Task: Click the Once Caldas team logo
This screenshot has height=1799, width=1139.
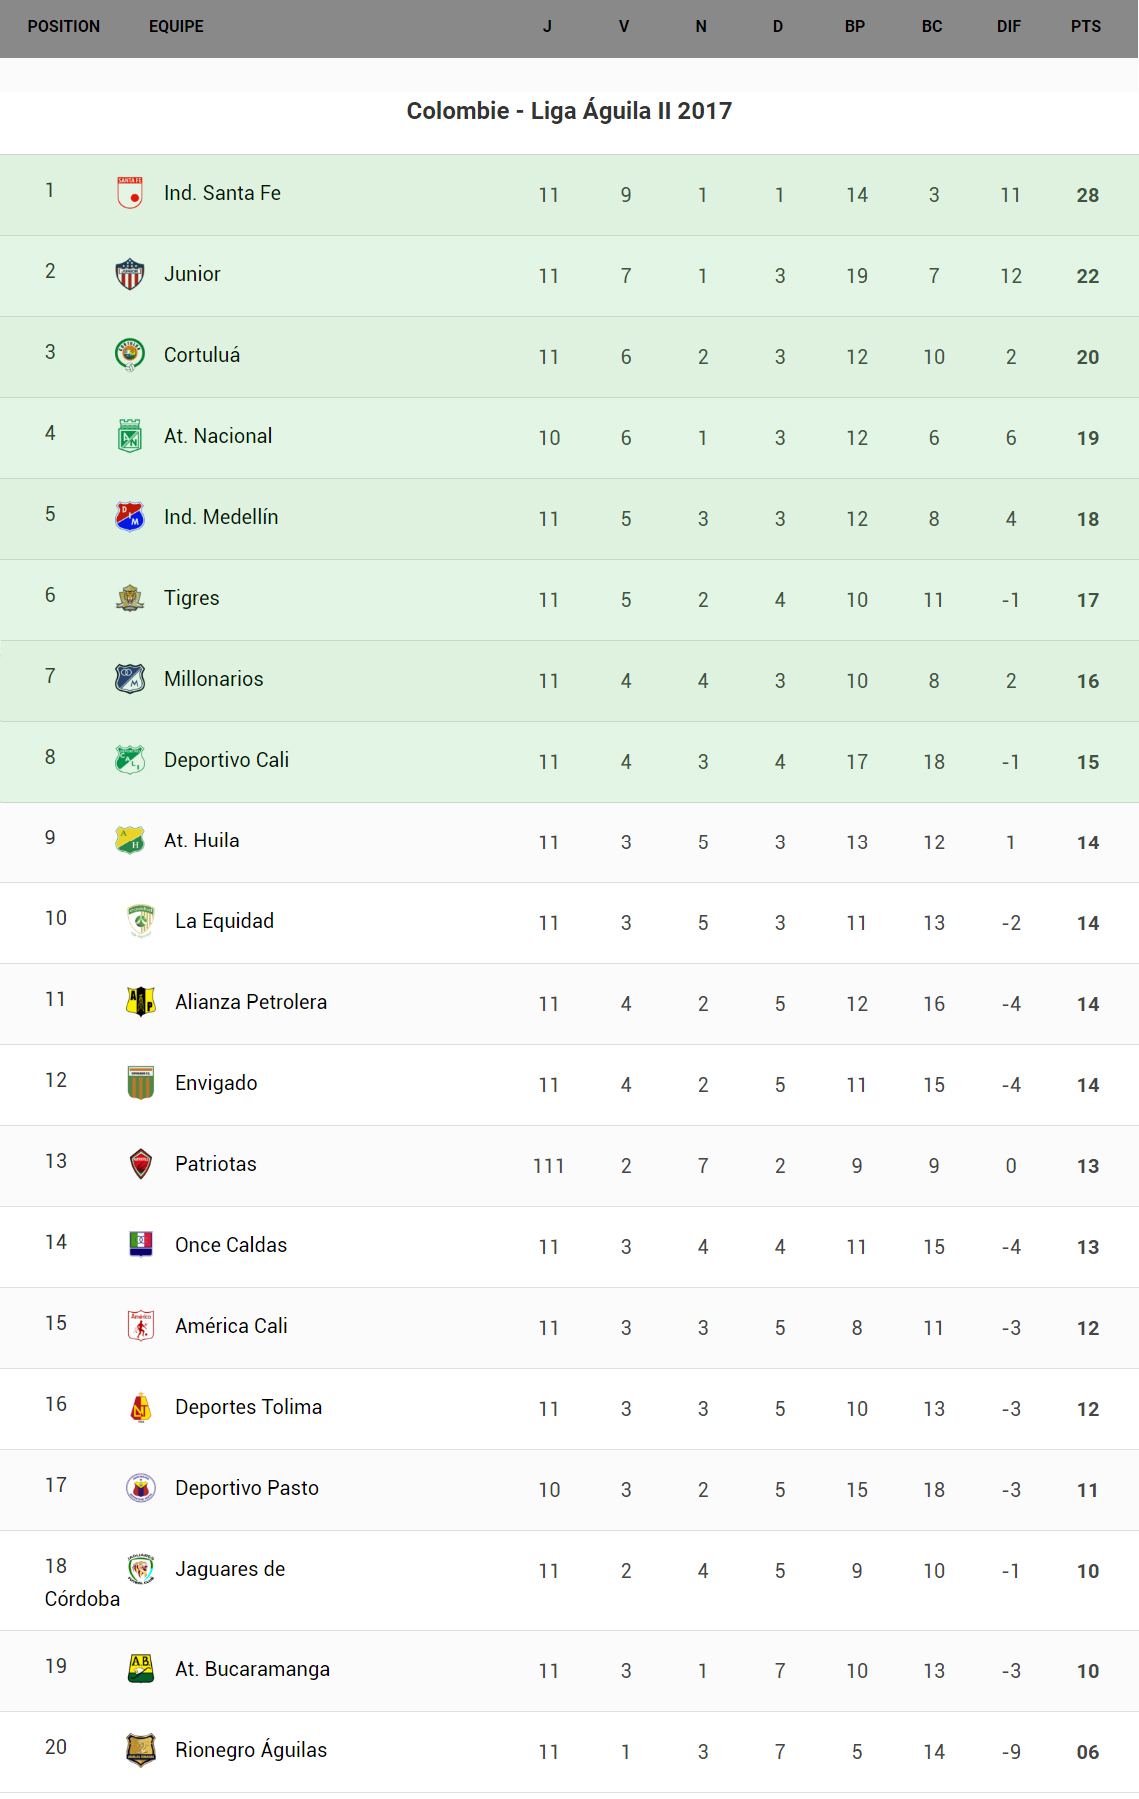Action: tap(141, 1245)
